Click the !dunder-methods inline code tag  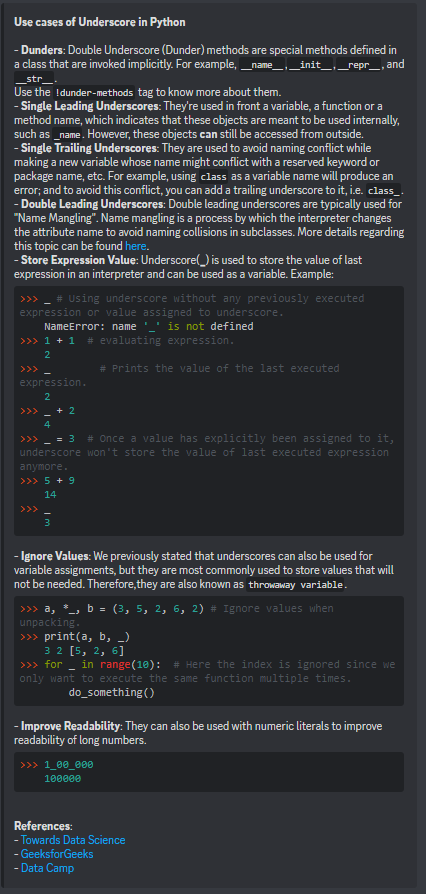95,92
